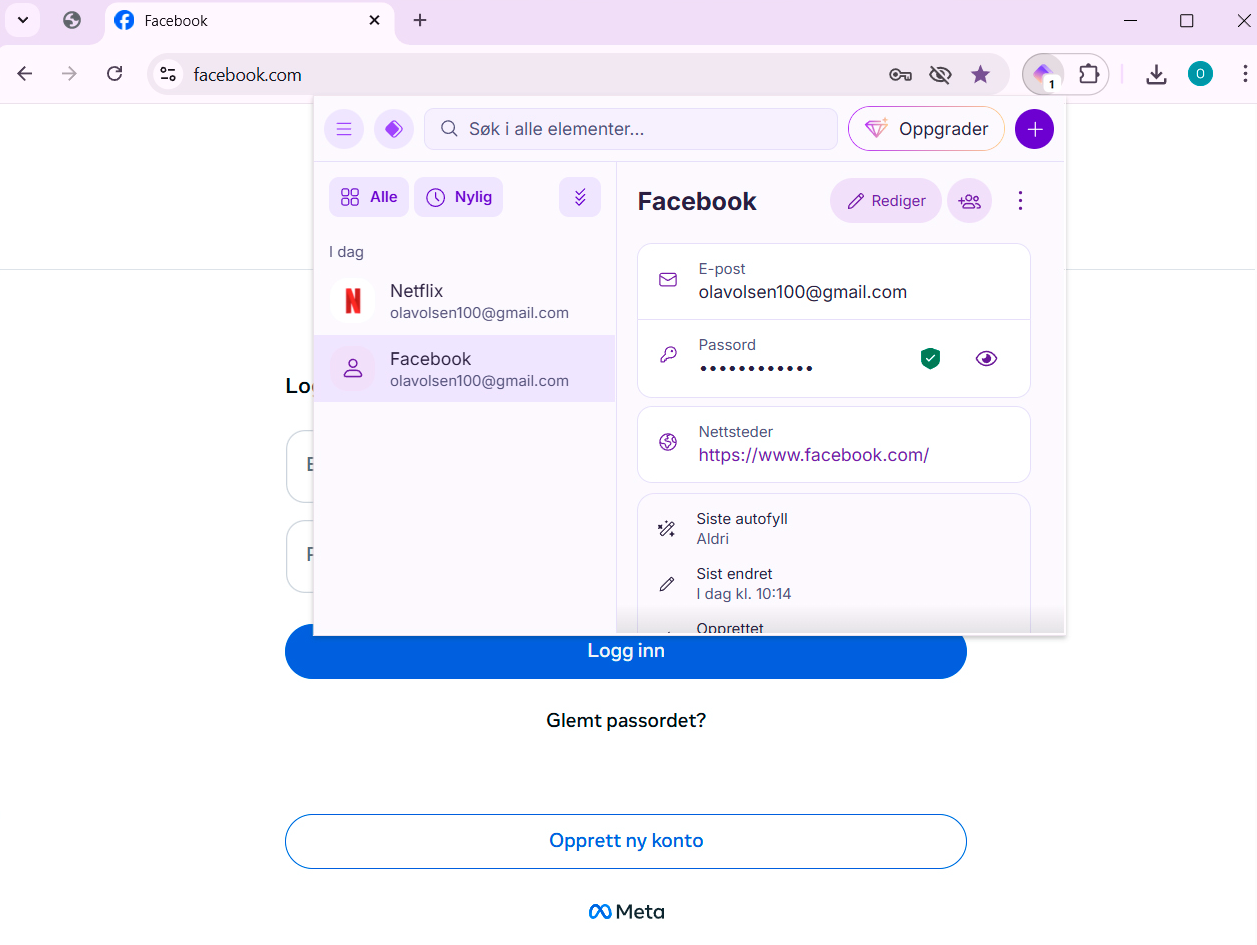Open the password manager extension icon
The image size is (1257, 945).
(1043, 74)
